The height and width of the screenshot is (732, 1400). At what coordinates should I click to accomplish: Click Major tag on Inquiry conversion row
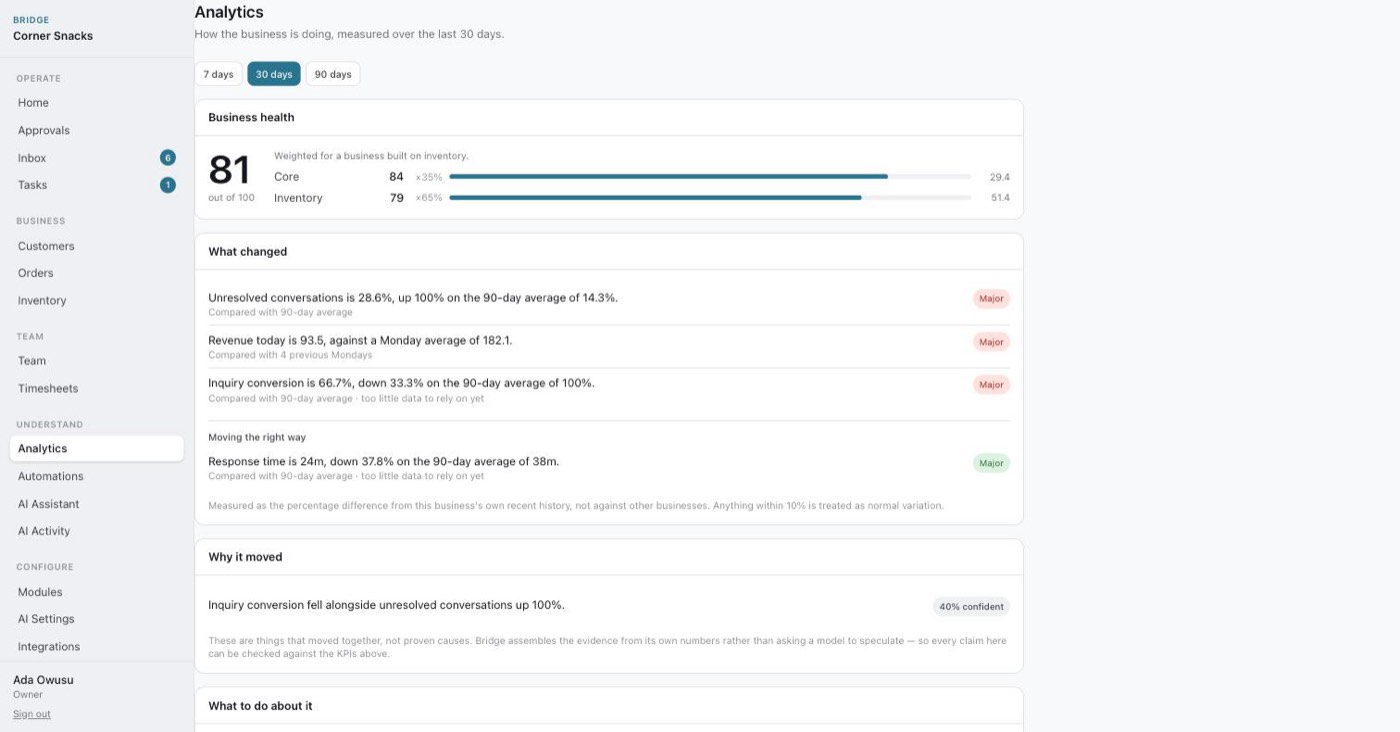pos(991,385)
